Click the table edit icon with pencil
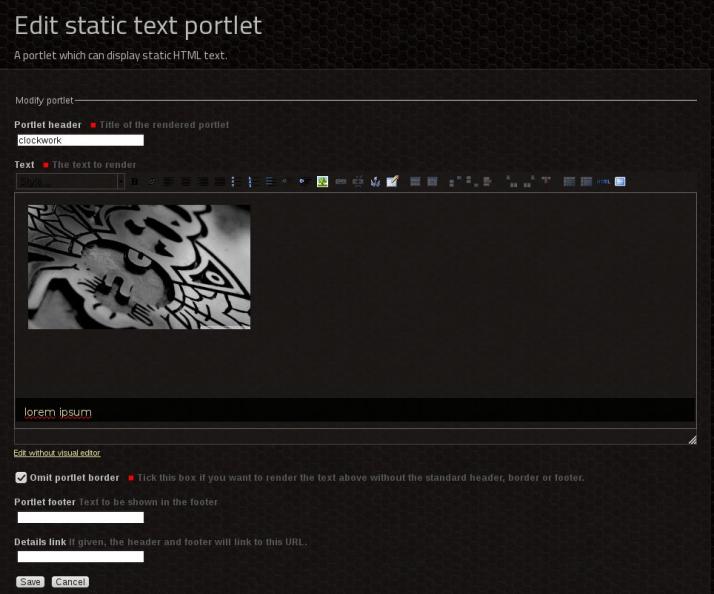Viewport: 714px width, 594px height. click(393, 181)
